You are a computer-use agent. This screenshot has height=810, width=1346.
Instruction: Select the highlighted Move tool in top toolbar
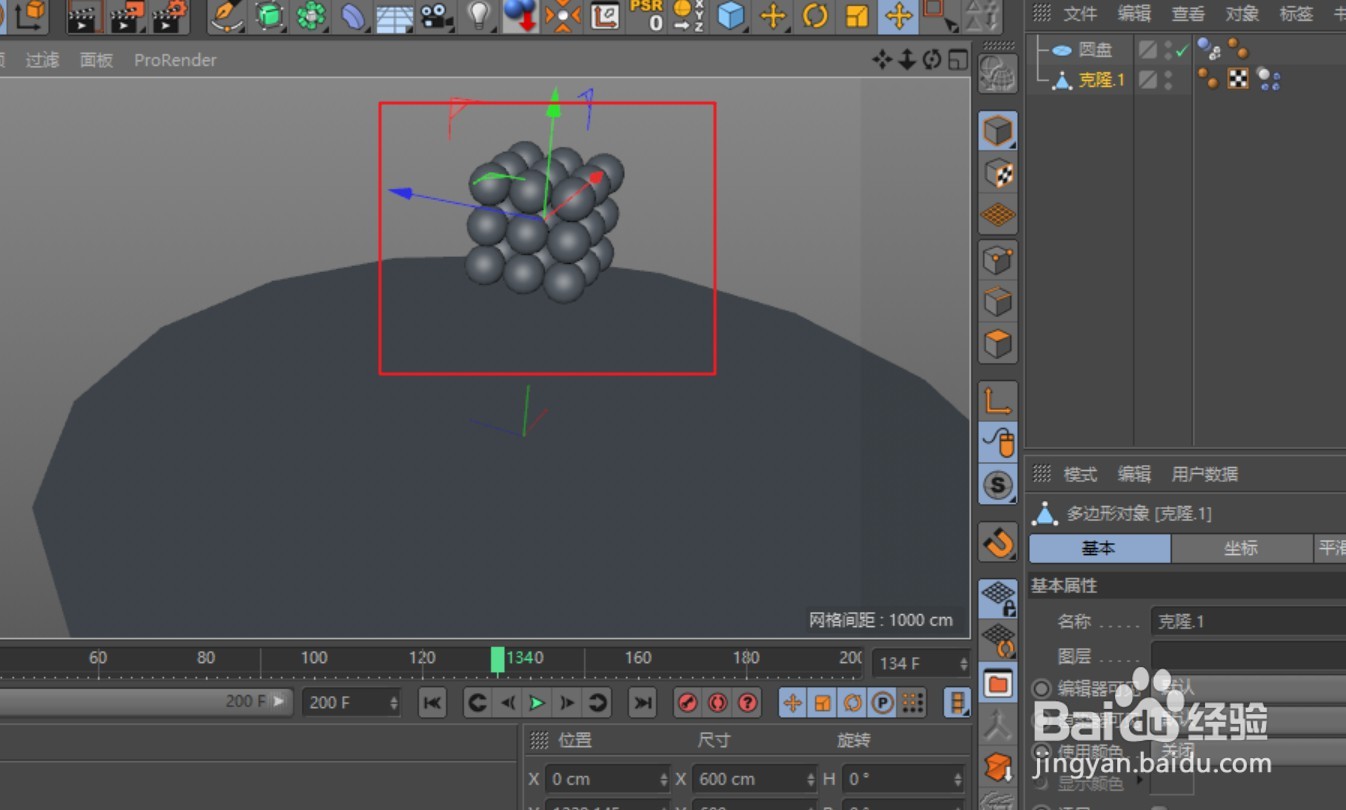899,16
